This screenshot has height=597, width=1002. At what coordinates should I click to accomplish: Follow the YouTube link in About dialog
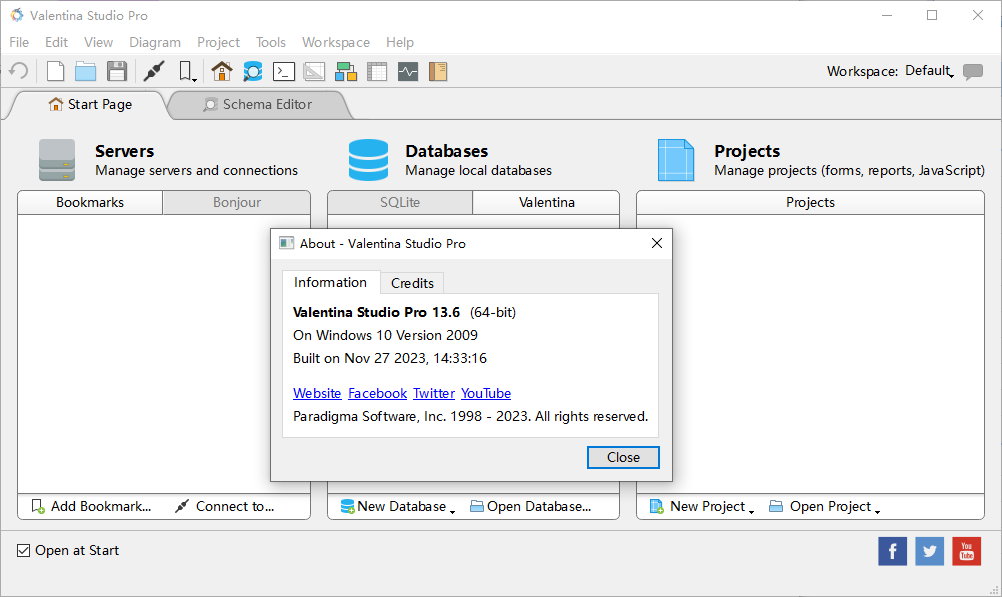click(x=486, y=393)
